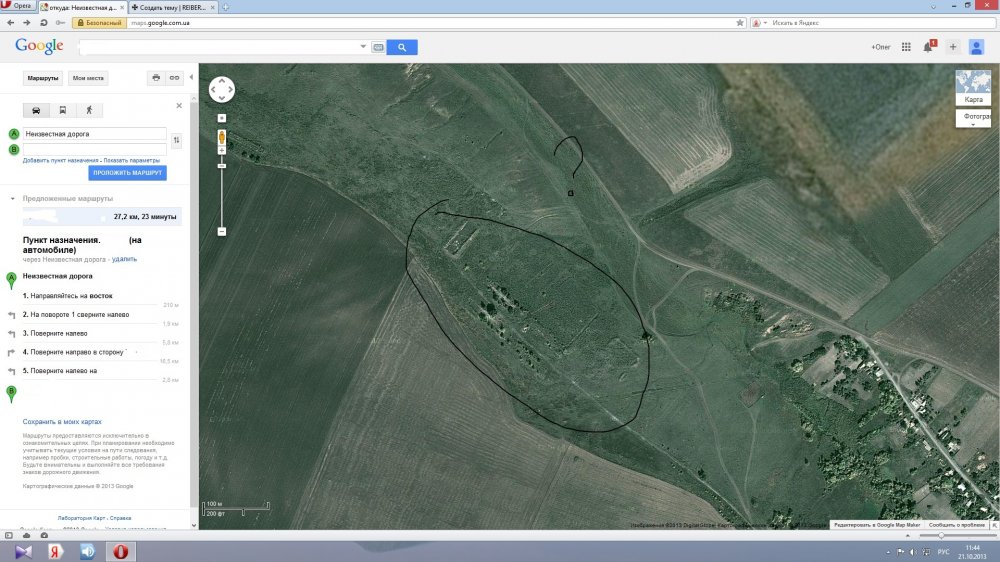Go forward in browser history
1000x562 pixels.
point(27,23)
